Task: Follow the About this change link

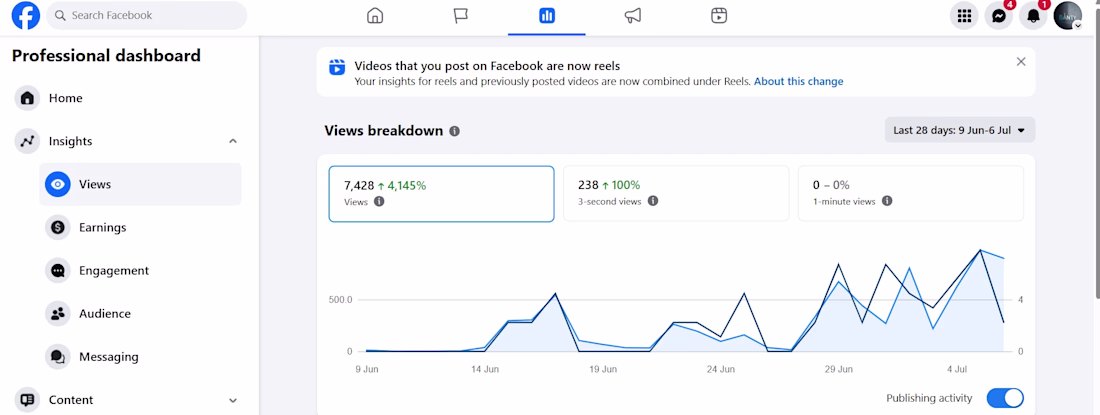Action: pos(798,81)
